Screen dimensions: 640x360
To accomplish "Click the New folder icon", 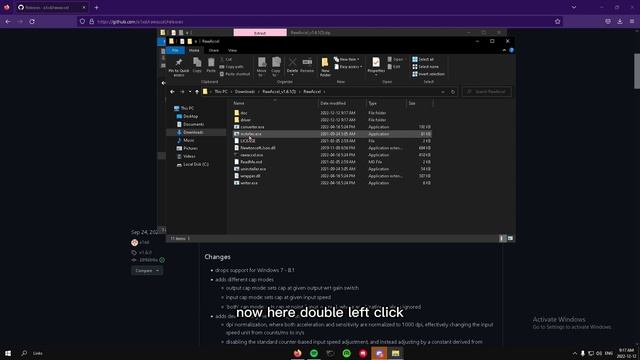I will pos(325,62).
